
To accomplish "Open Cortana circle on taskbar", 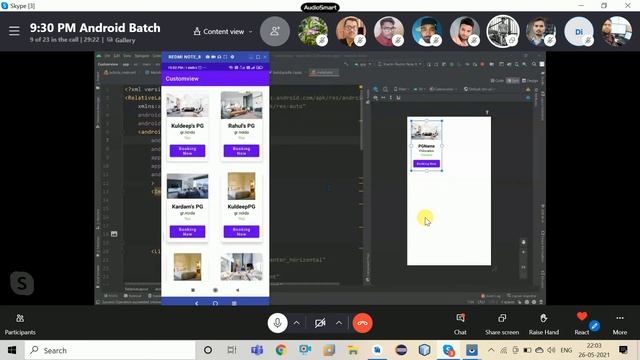I will coord(208,350).
